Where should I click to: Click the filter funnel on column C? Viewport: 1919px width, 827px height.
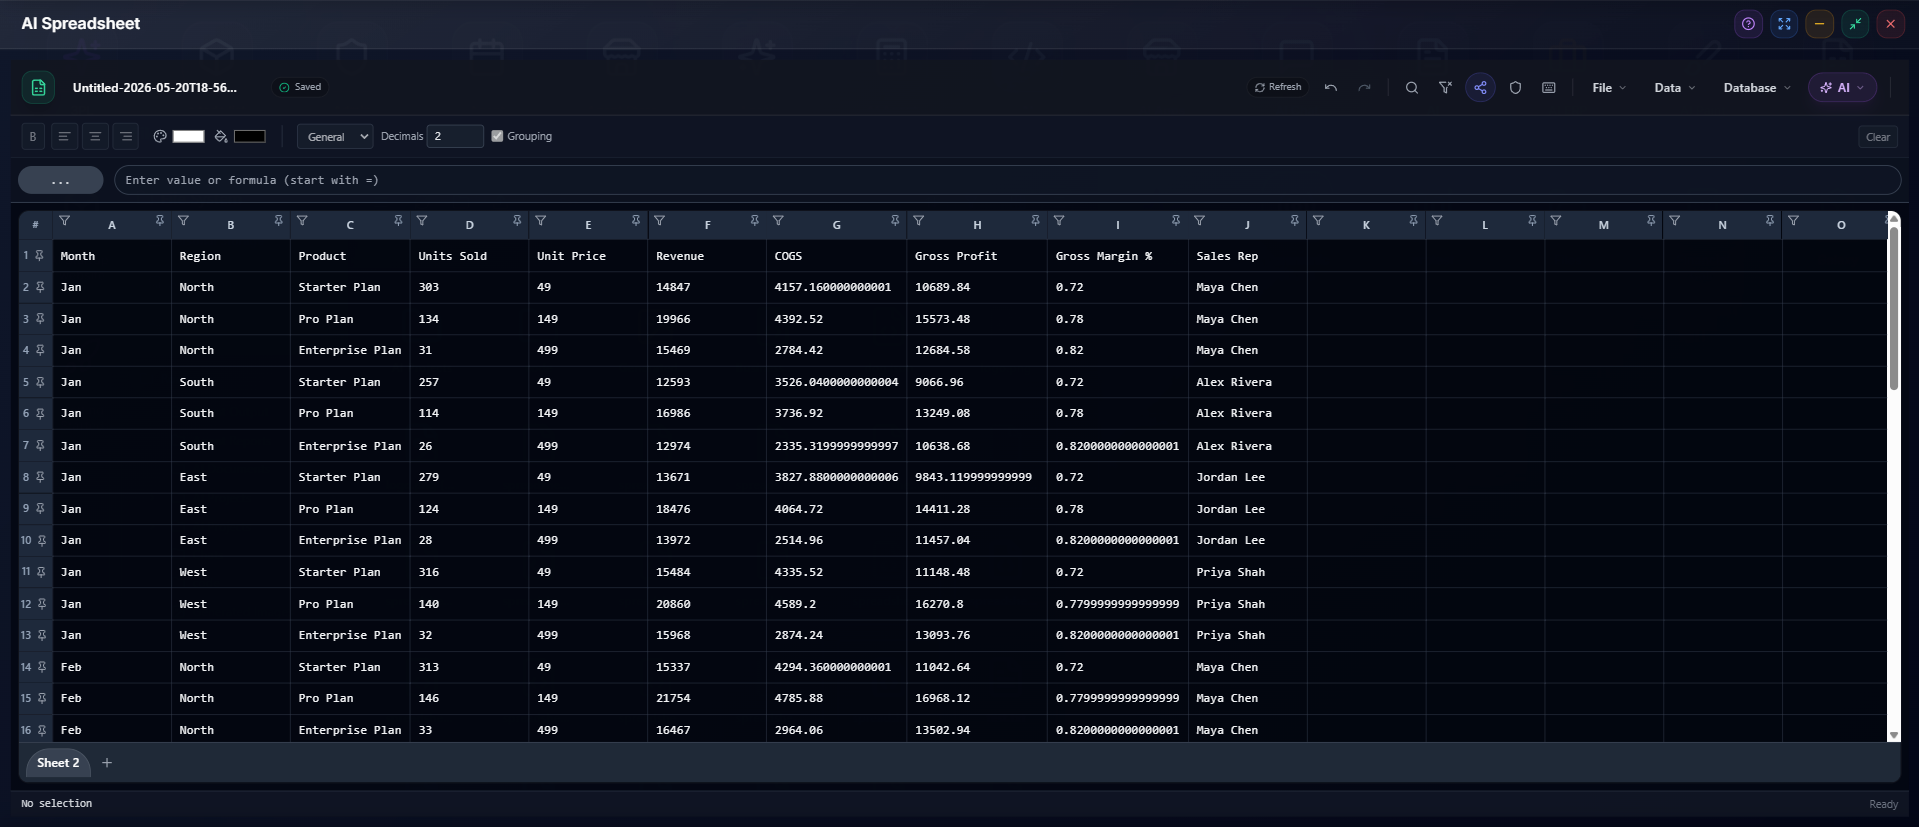click(x=302, y=221)
